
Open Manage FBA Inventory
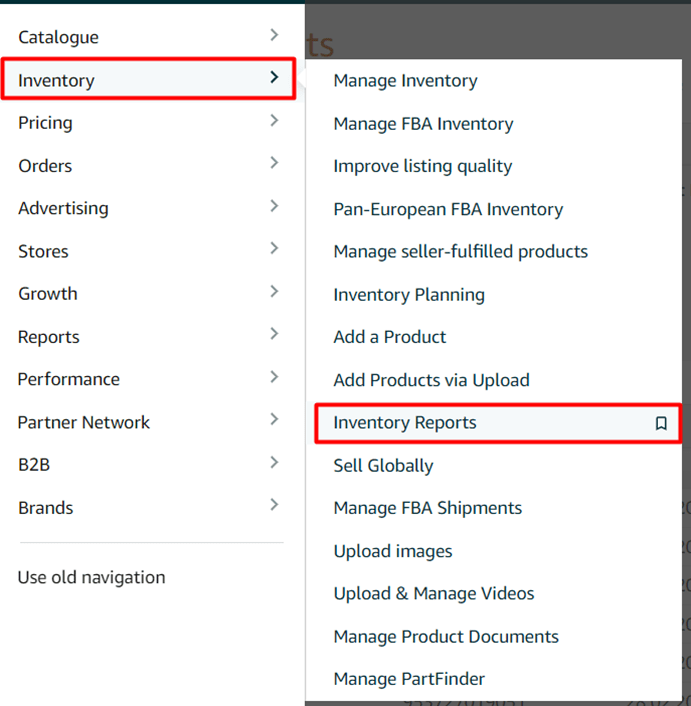(x=423, y=124)
